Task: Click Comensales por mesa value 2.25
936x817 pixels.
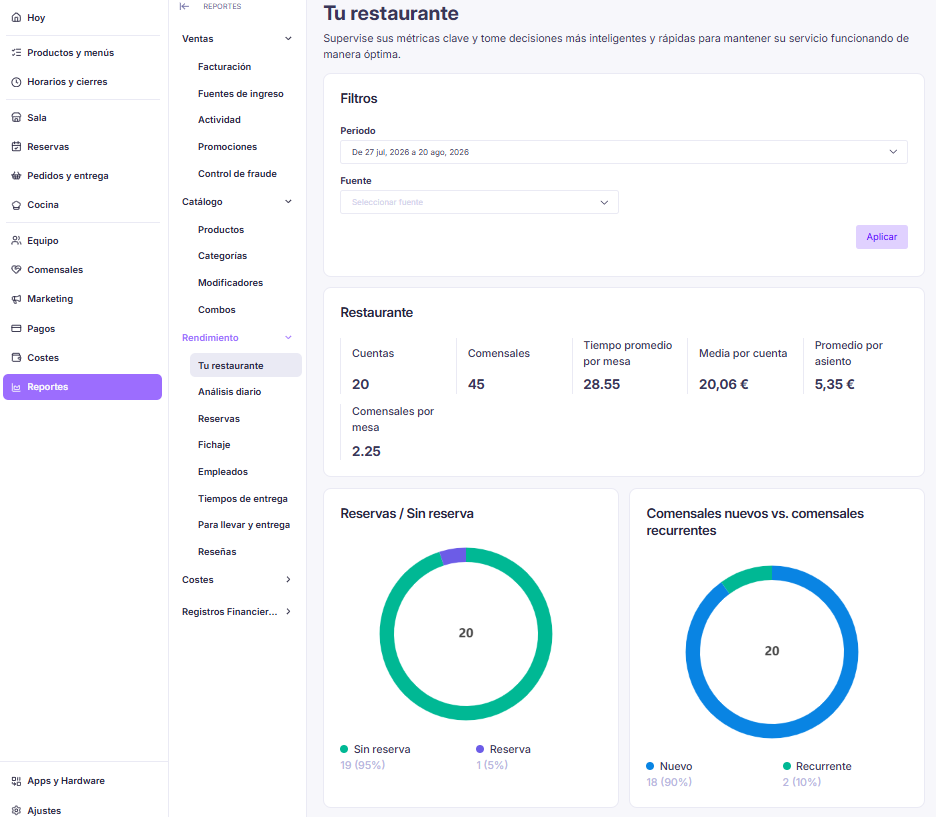Action: point(366,451)
